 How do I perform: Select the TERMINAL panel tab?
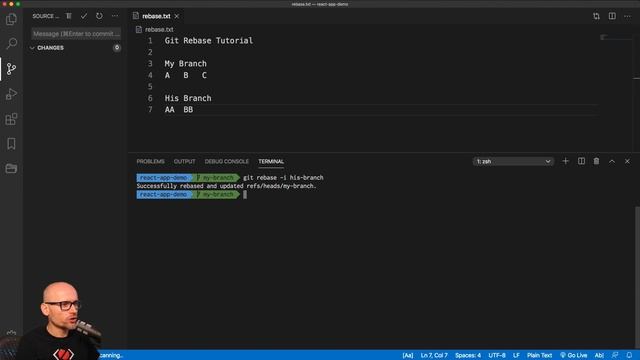point(271,161)
